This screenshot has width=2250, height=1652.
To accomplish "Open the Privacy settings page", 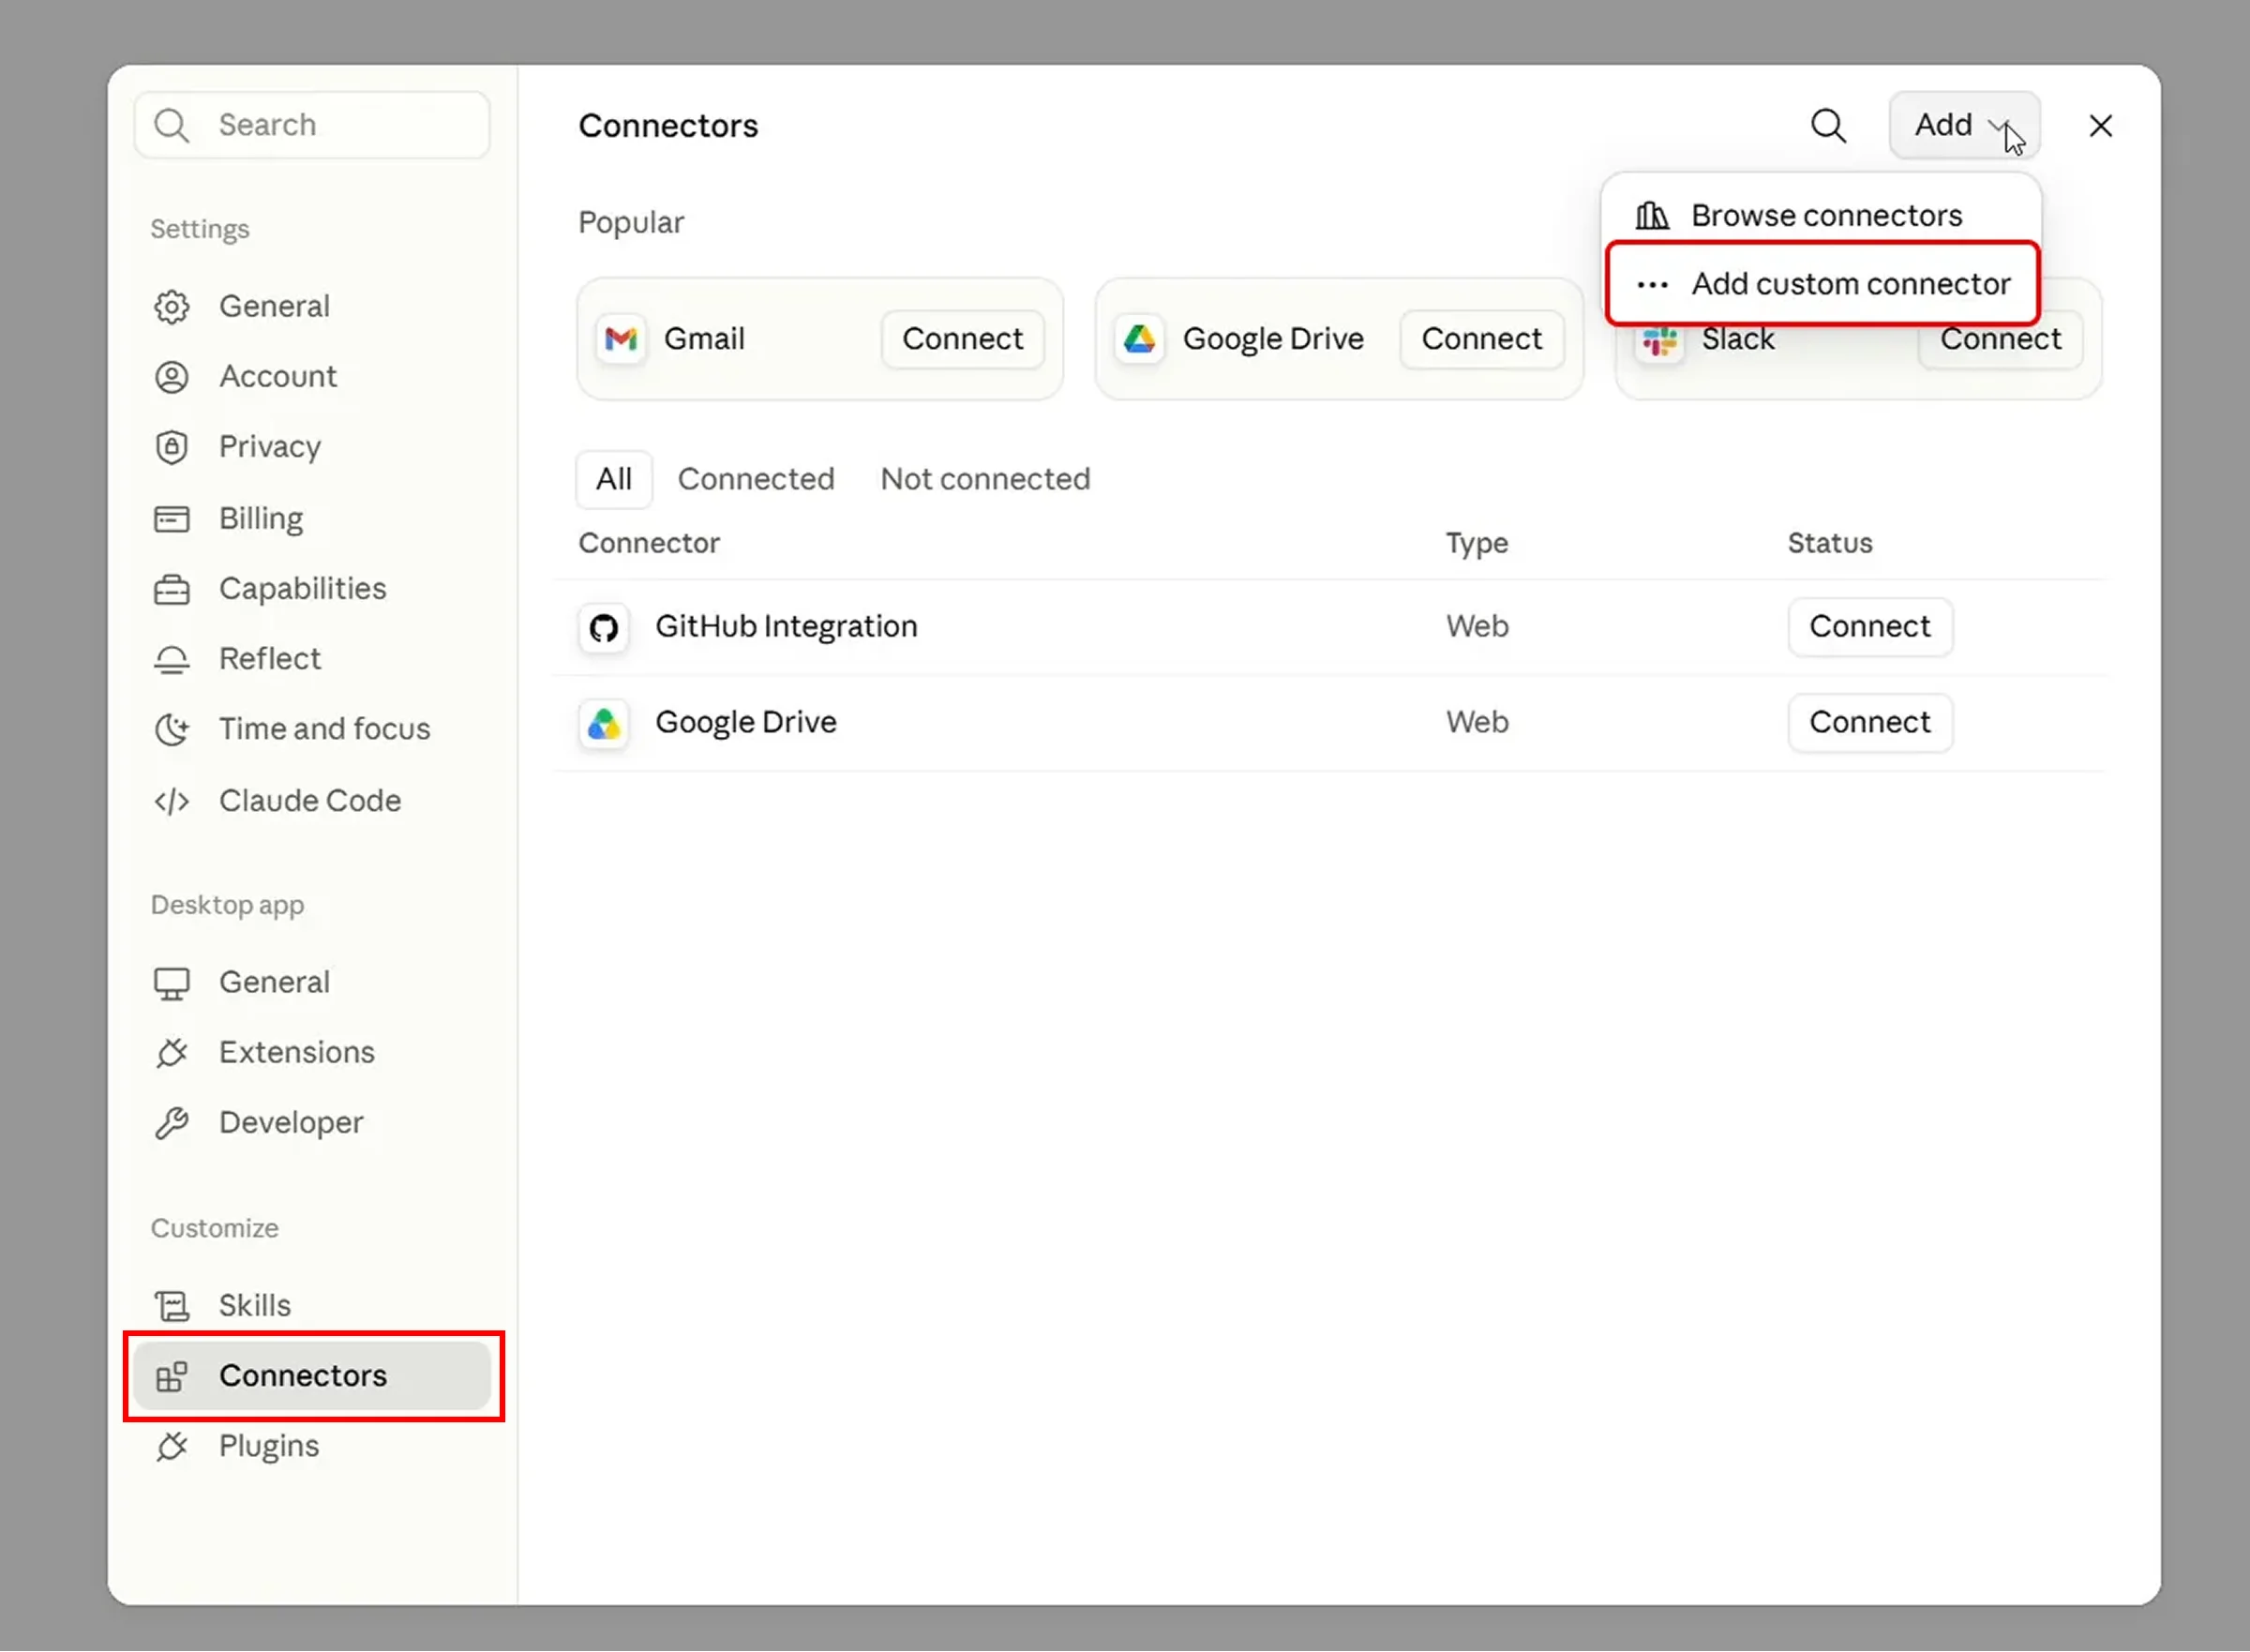I will point(312,447).
